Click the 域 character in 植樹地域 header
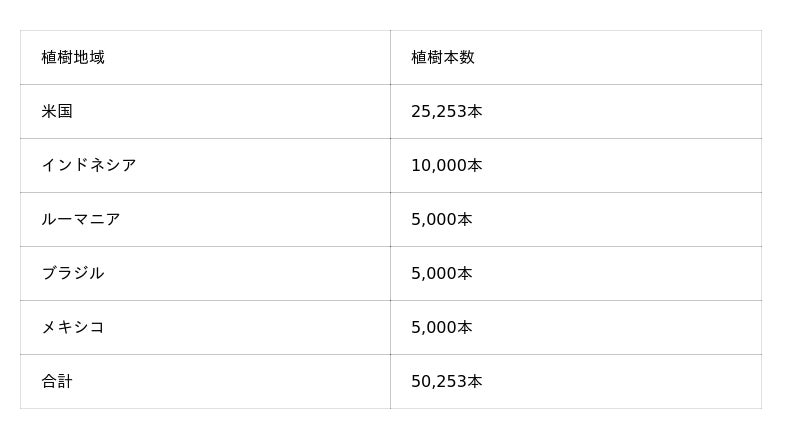800x439 pixels. click(97, 58)
